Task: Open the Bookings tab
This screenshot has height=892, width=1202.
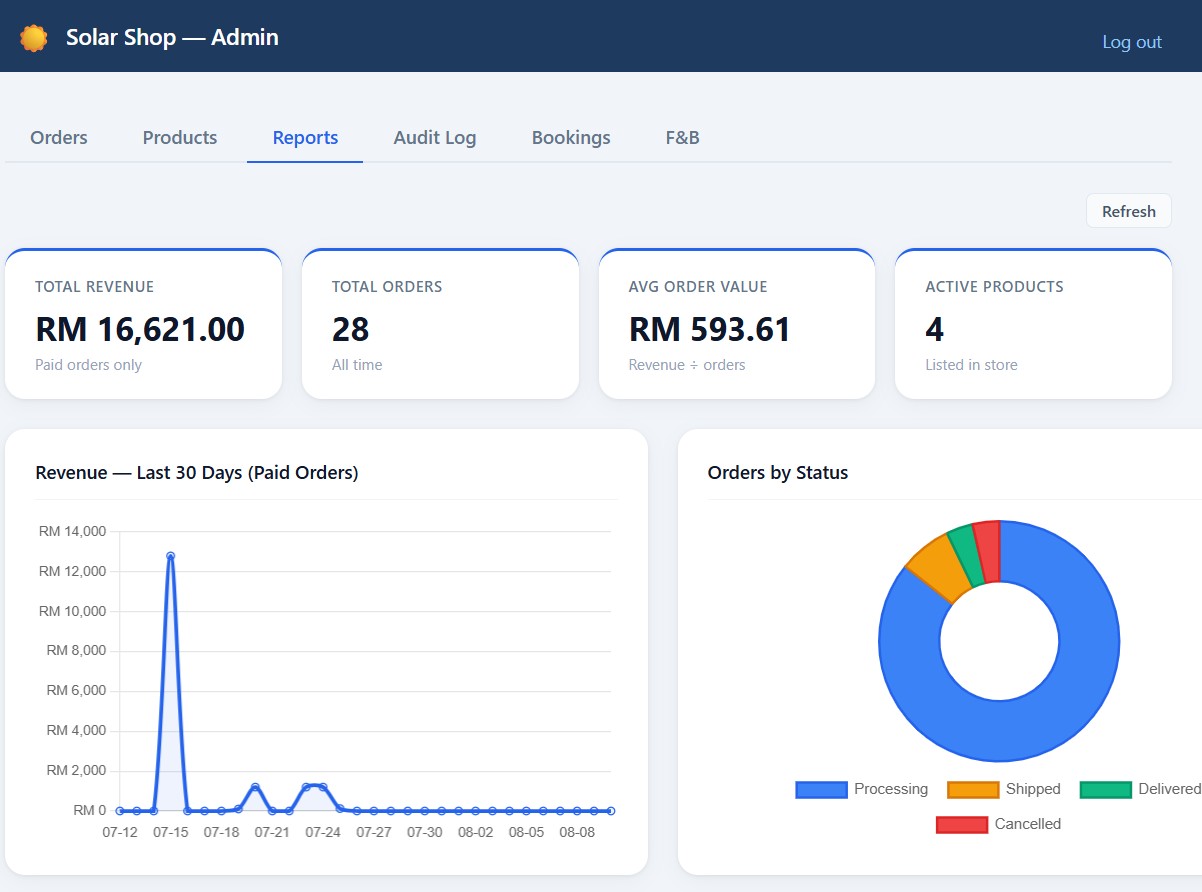Action: pyautogui.click(x=571, y=138)
